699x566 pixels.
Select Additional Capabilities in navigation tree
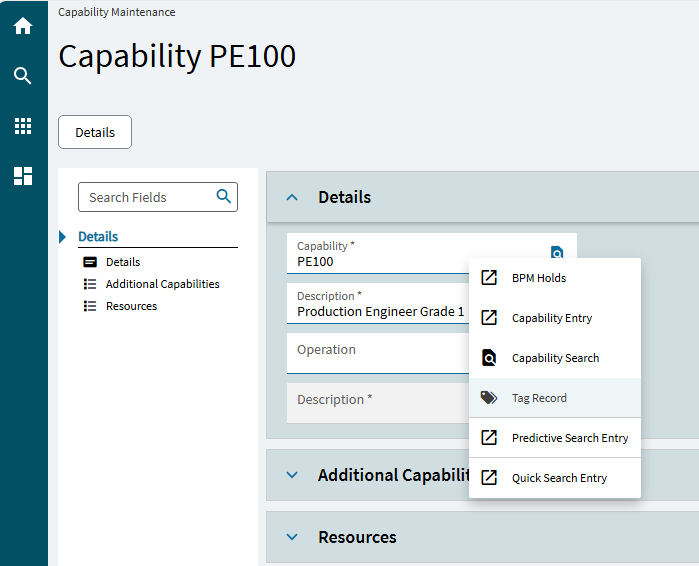point(162,284)
